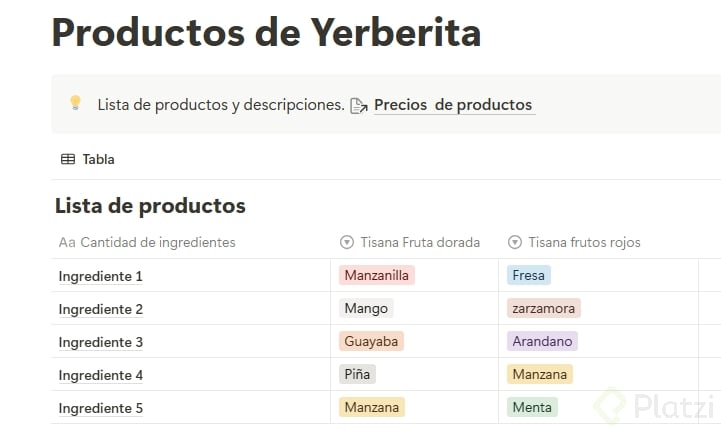This screenshot has width=721, height=431.
Task: Click the blue Fresa tag
Action: click(528, 275)
